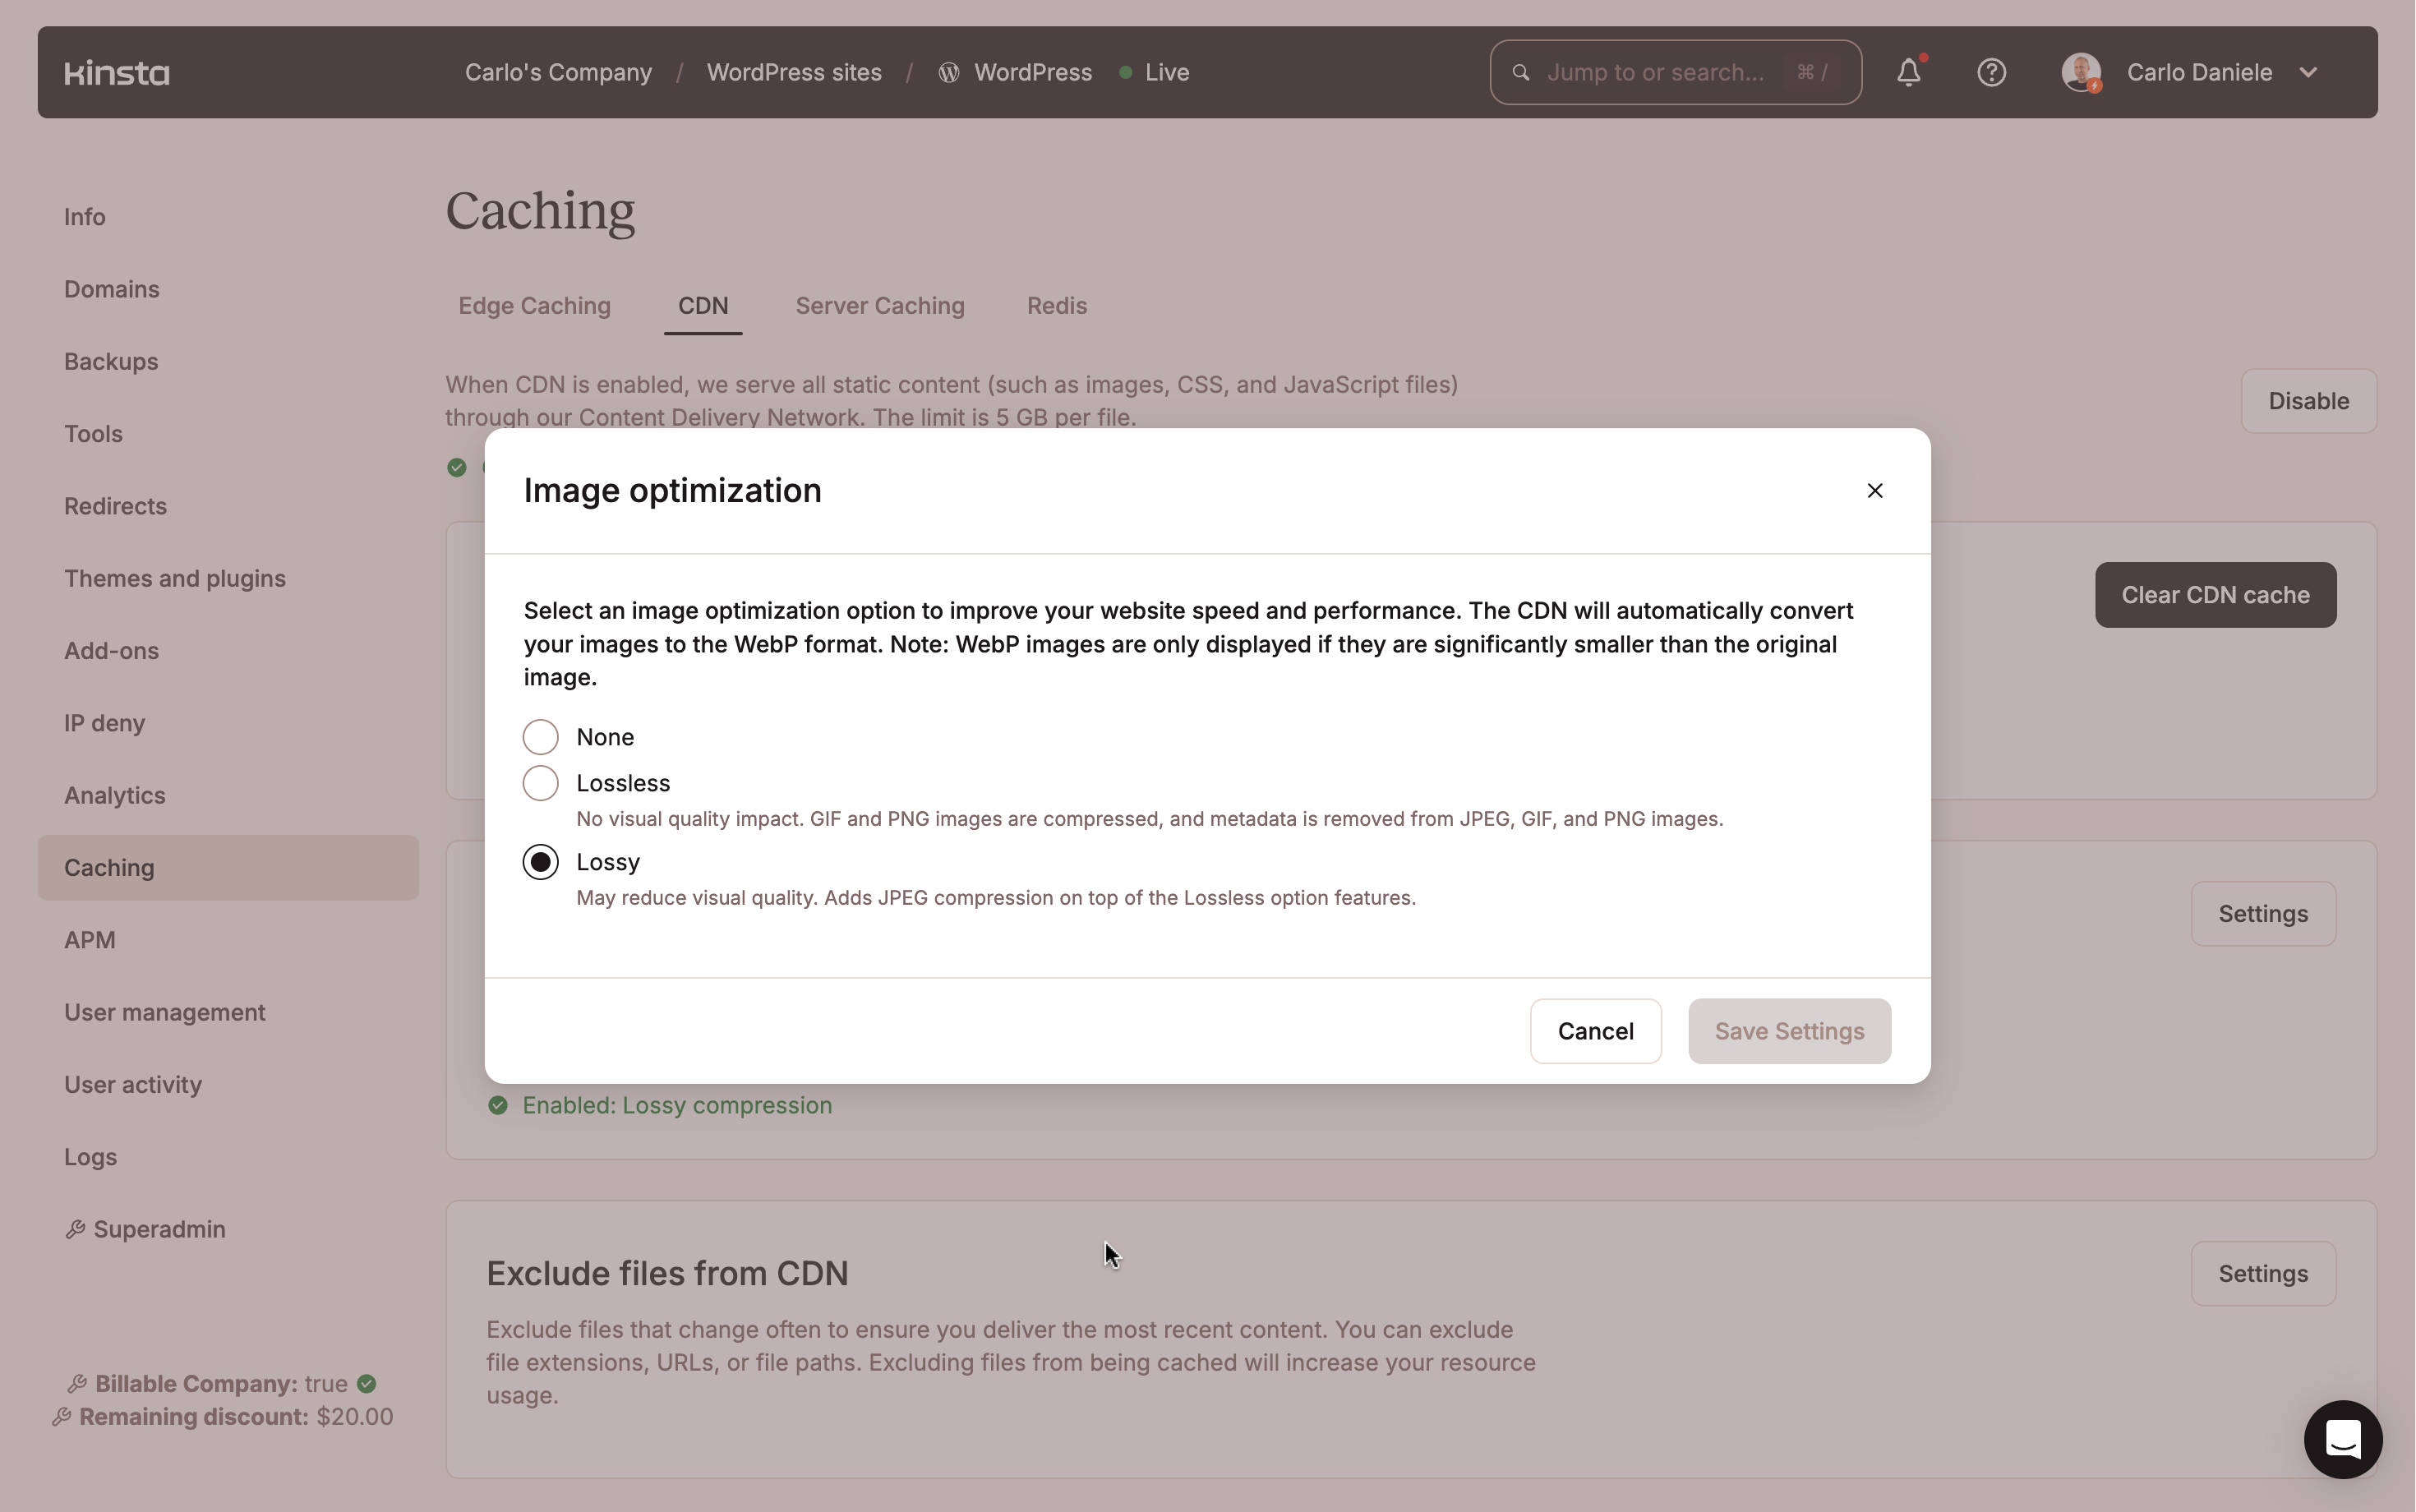Click the Kinsta logo

coord(117,73)
